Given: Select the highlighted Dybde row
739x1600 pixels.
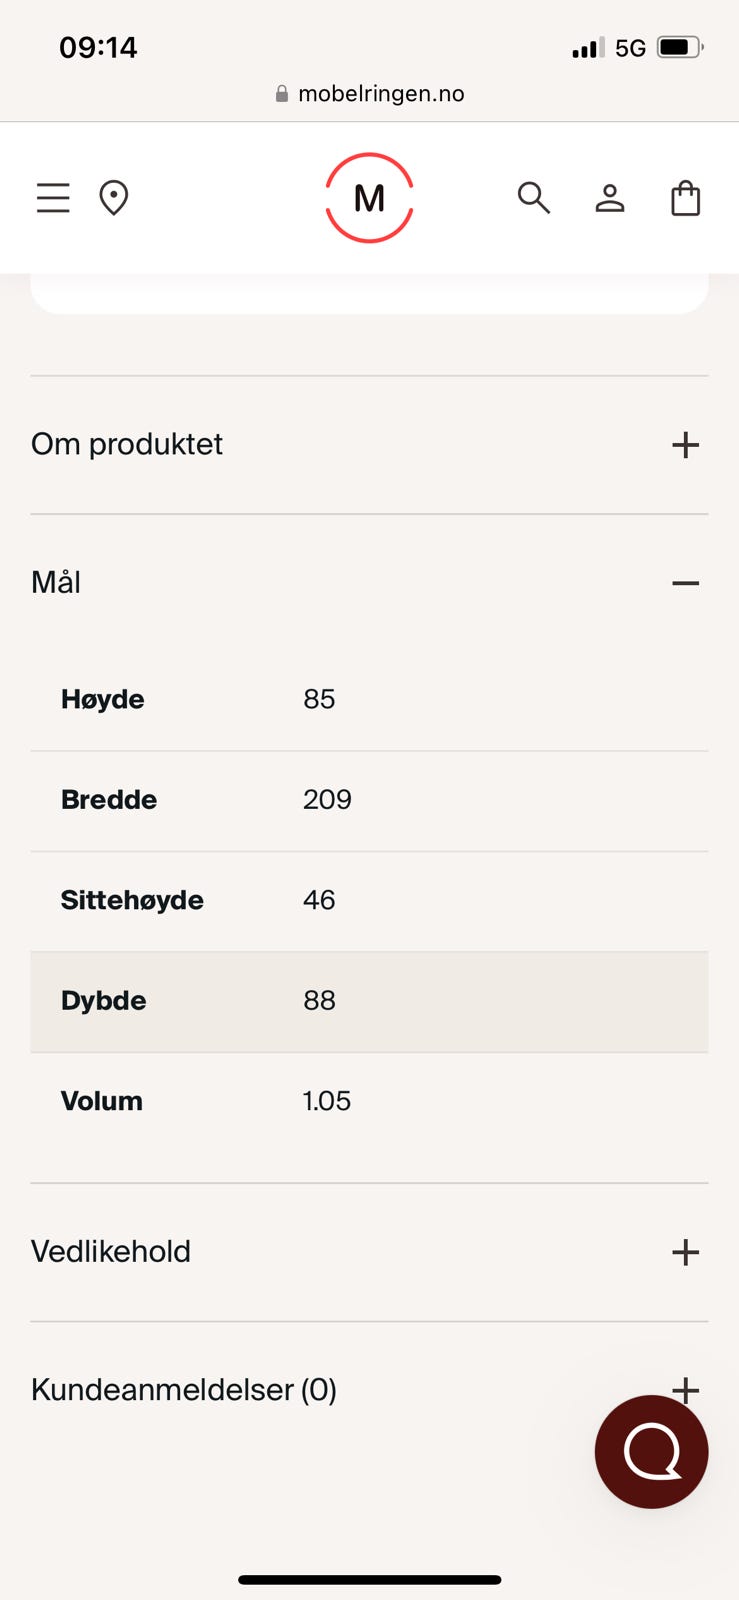Looking at the screenshot, I should [369, 1001].
